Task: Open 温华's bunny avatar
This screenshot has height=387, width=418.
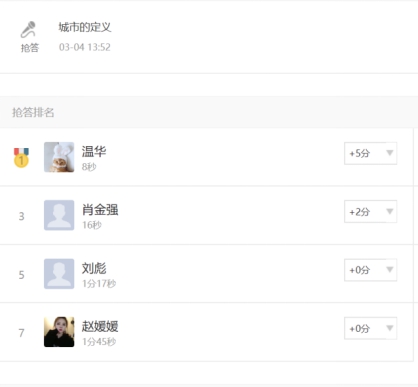Action: click(59, 157)
